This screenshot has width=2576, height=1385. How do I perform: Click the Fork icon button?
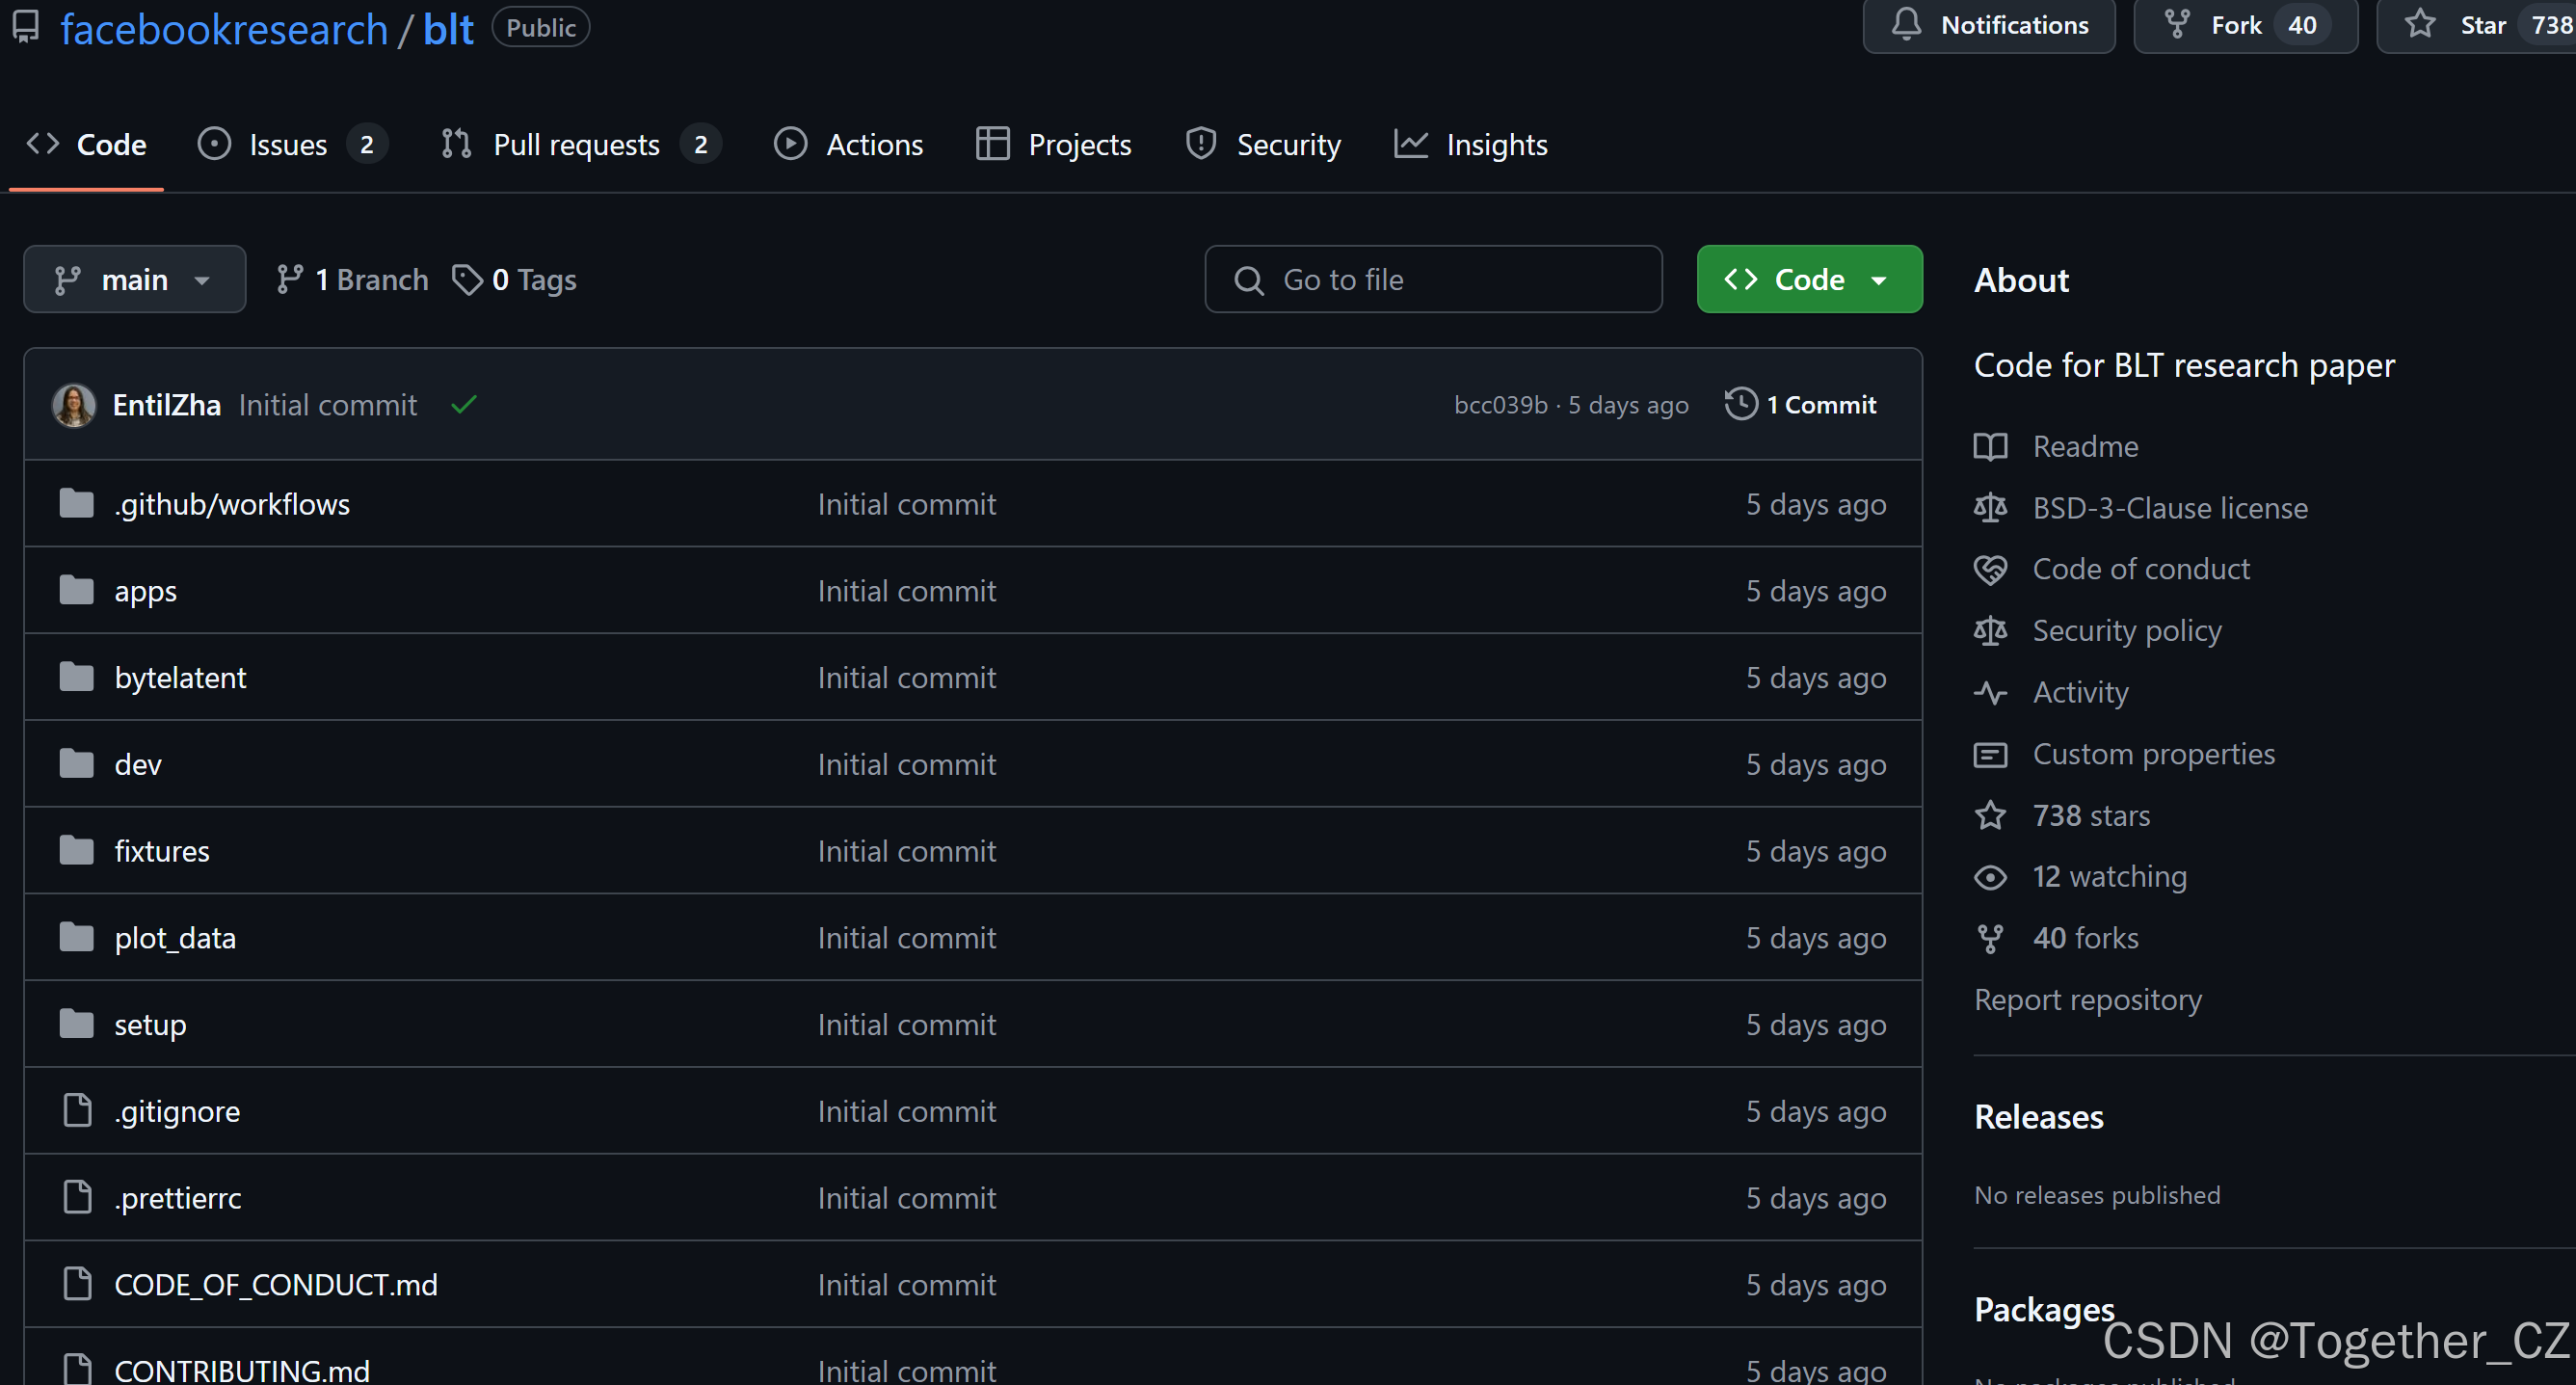pos(2177,24)
